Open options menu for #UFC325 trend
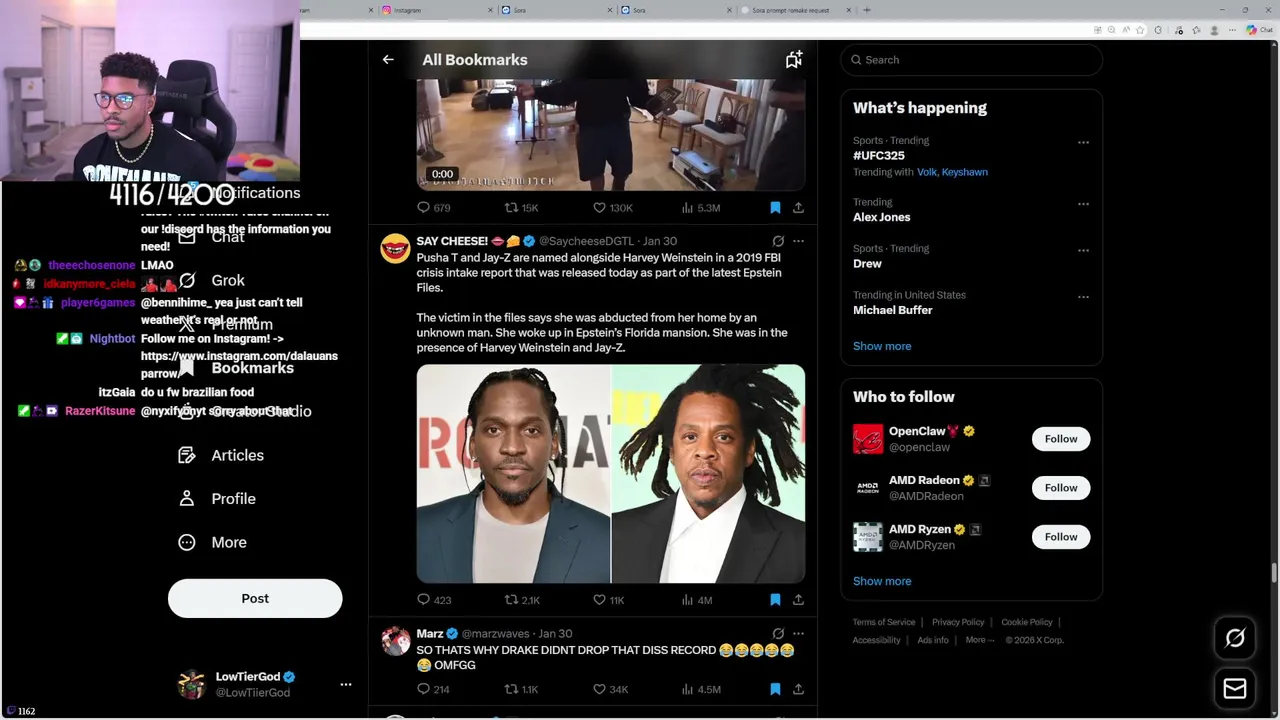1280x720 pixels. [1083, 143]
